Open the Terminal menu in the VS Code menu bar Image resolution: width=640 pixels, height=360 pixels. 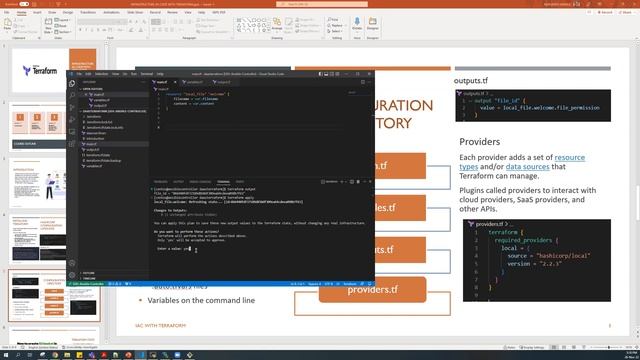point(147,74)
